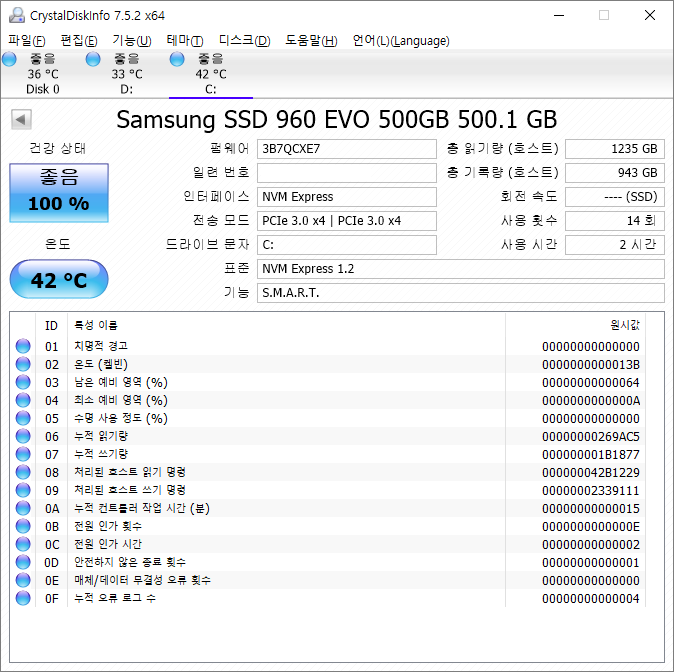Open the 편집(E) menu
Screen dimensions: 674x672
(x=79, y=40)
